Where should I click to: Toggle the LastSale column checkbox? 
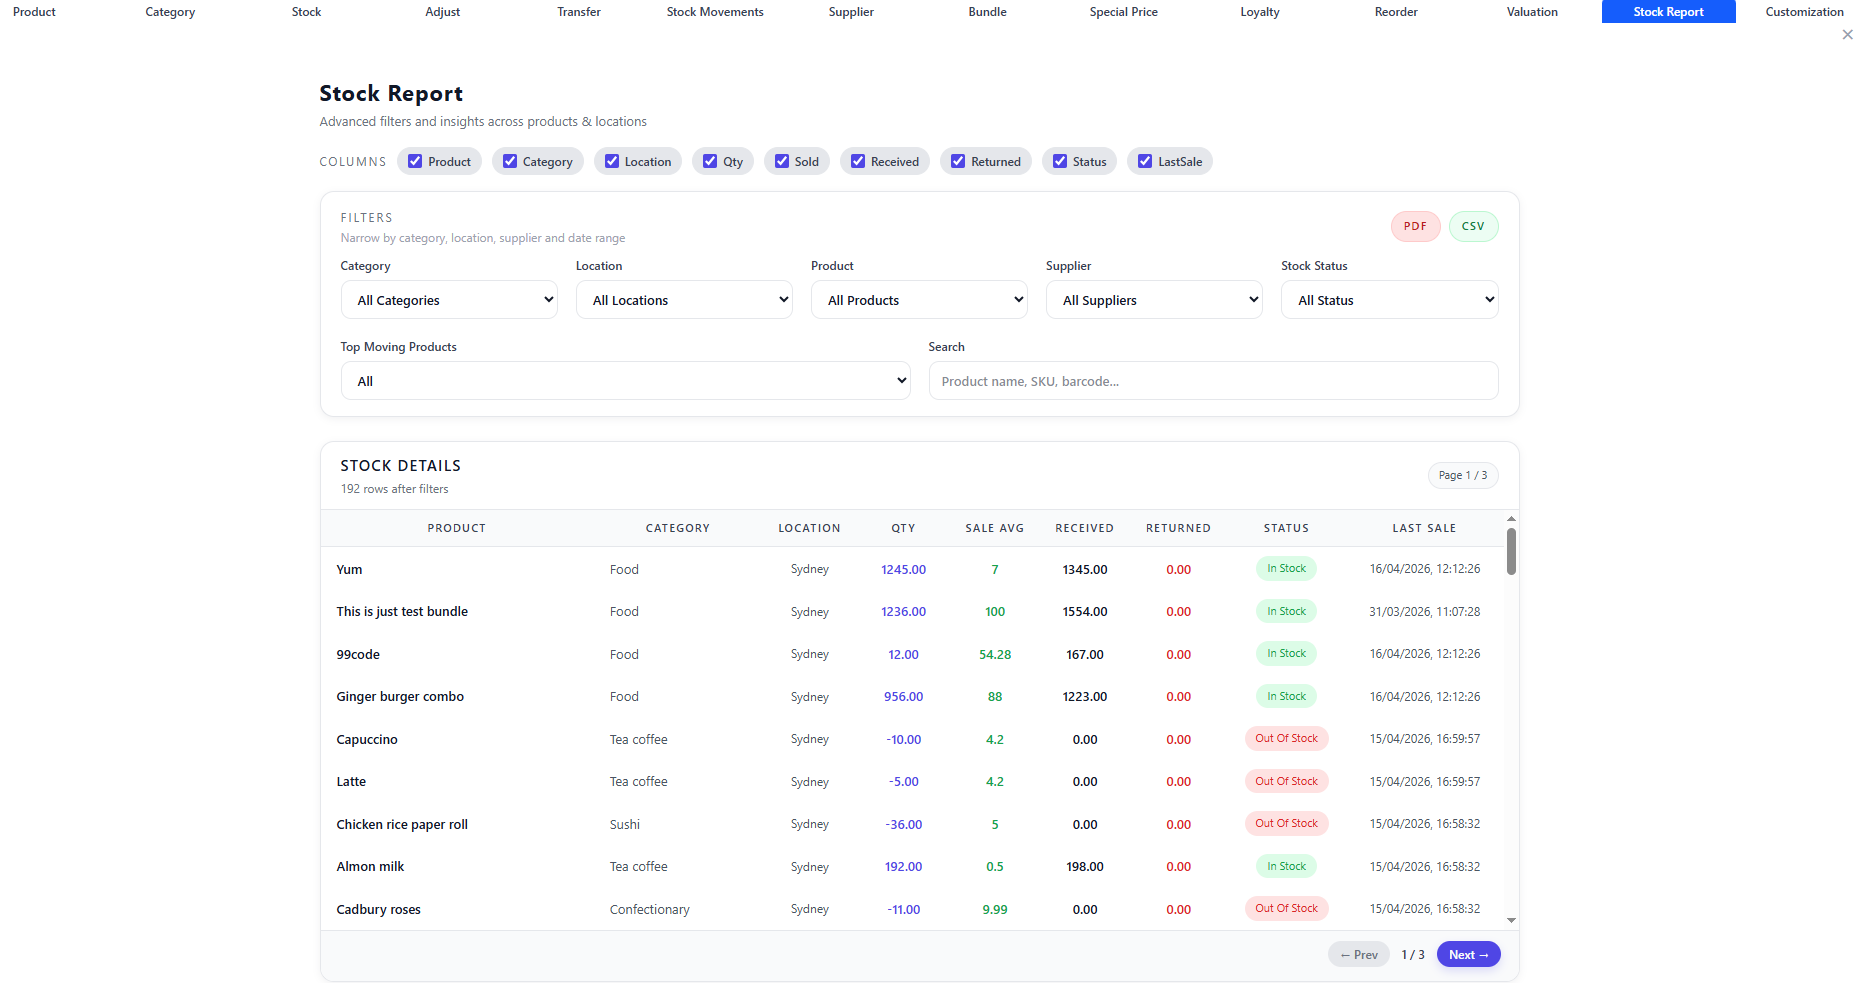[1145, 161]
